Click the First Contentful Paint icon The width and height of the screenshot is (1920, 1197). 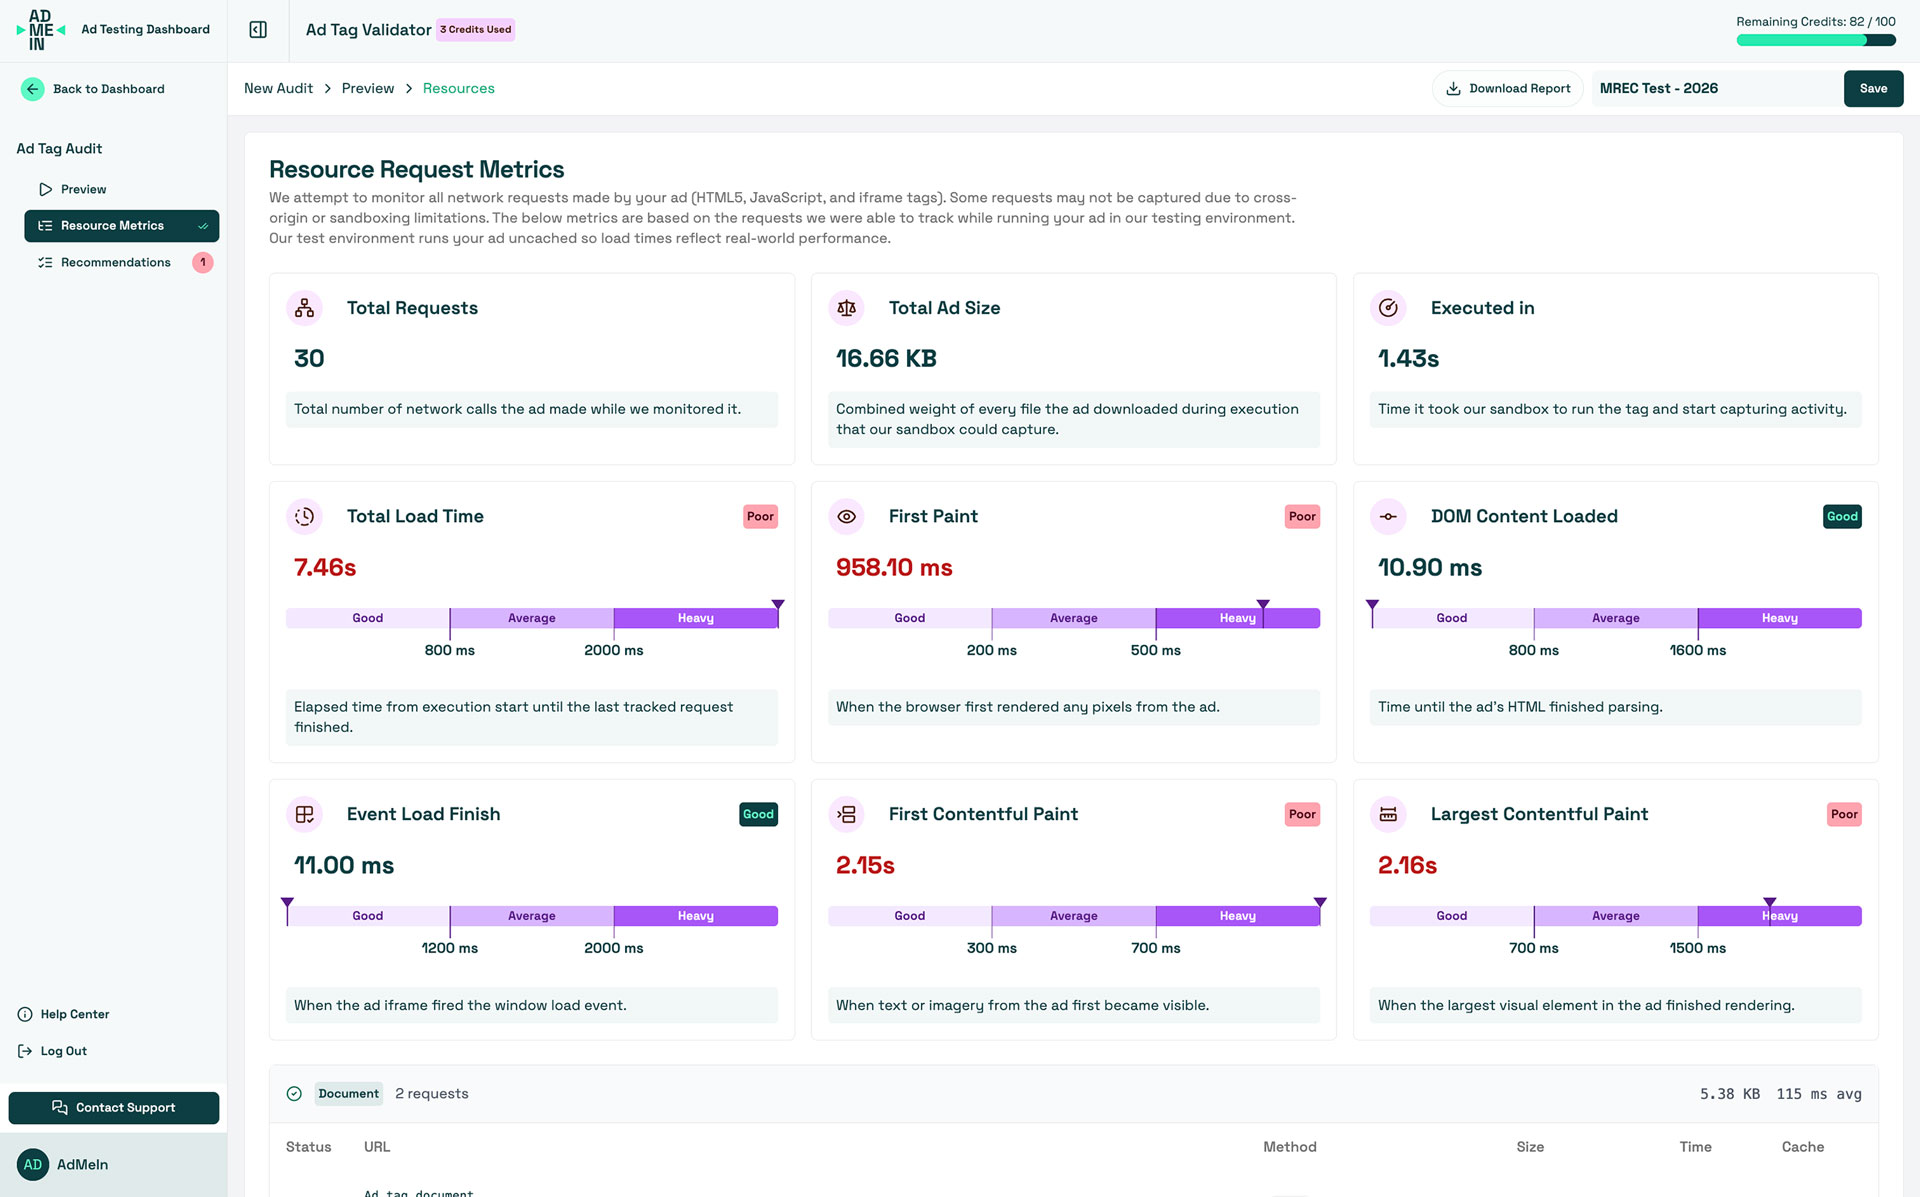[847, 815]
